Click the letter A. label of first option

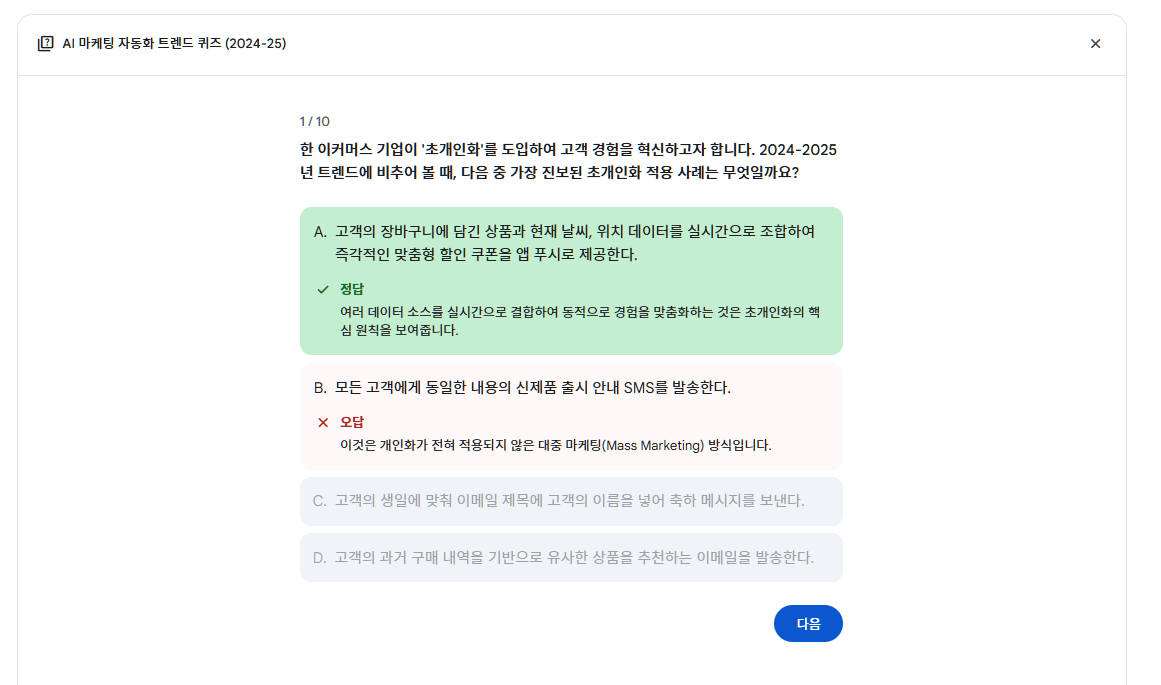320,232
